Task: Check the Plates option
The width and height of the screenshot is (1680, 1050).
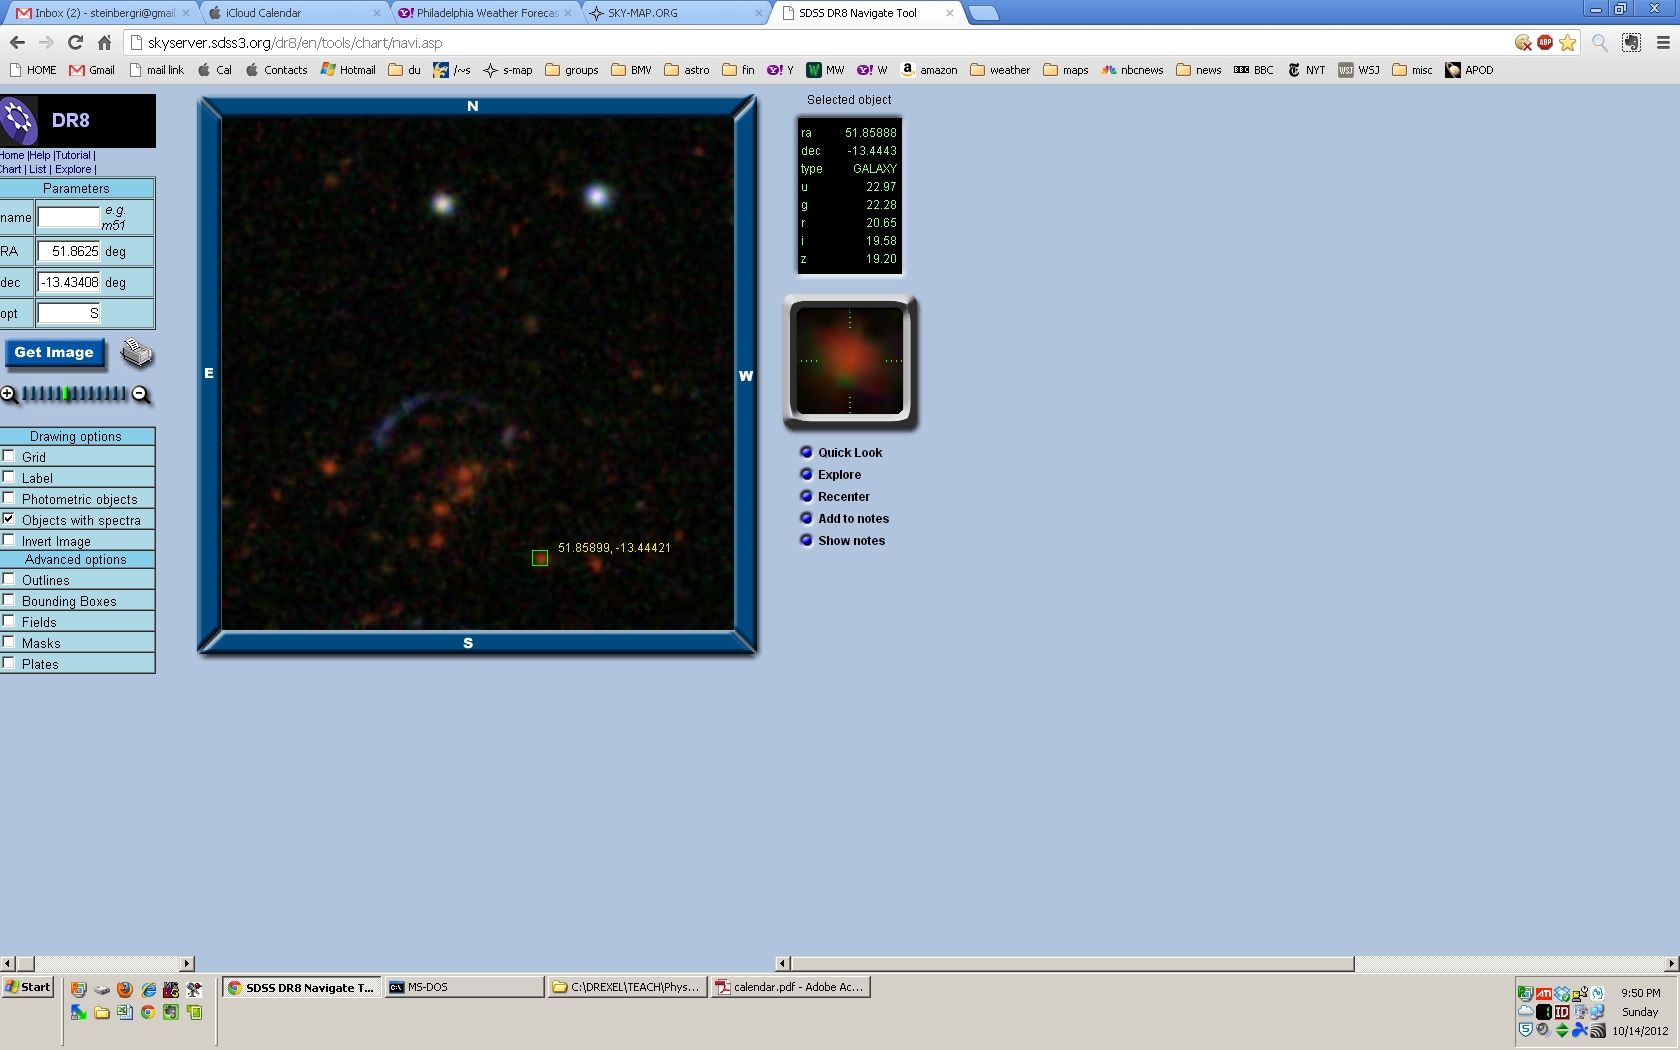Action: [9, 663]
